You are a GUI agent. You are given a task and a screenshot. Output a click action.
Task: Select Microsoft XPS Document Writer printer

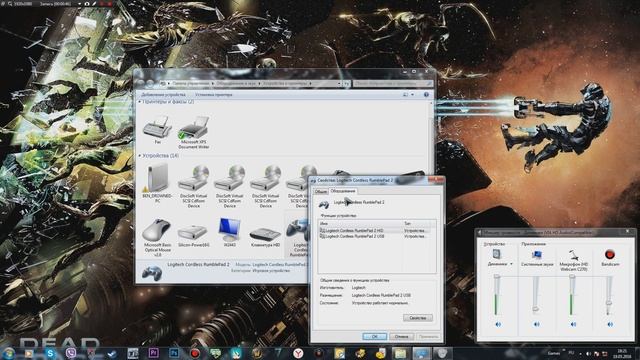coord(193,131)
